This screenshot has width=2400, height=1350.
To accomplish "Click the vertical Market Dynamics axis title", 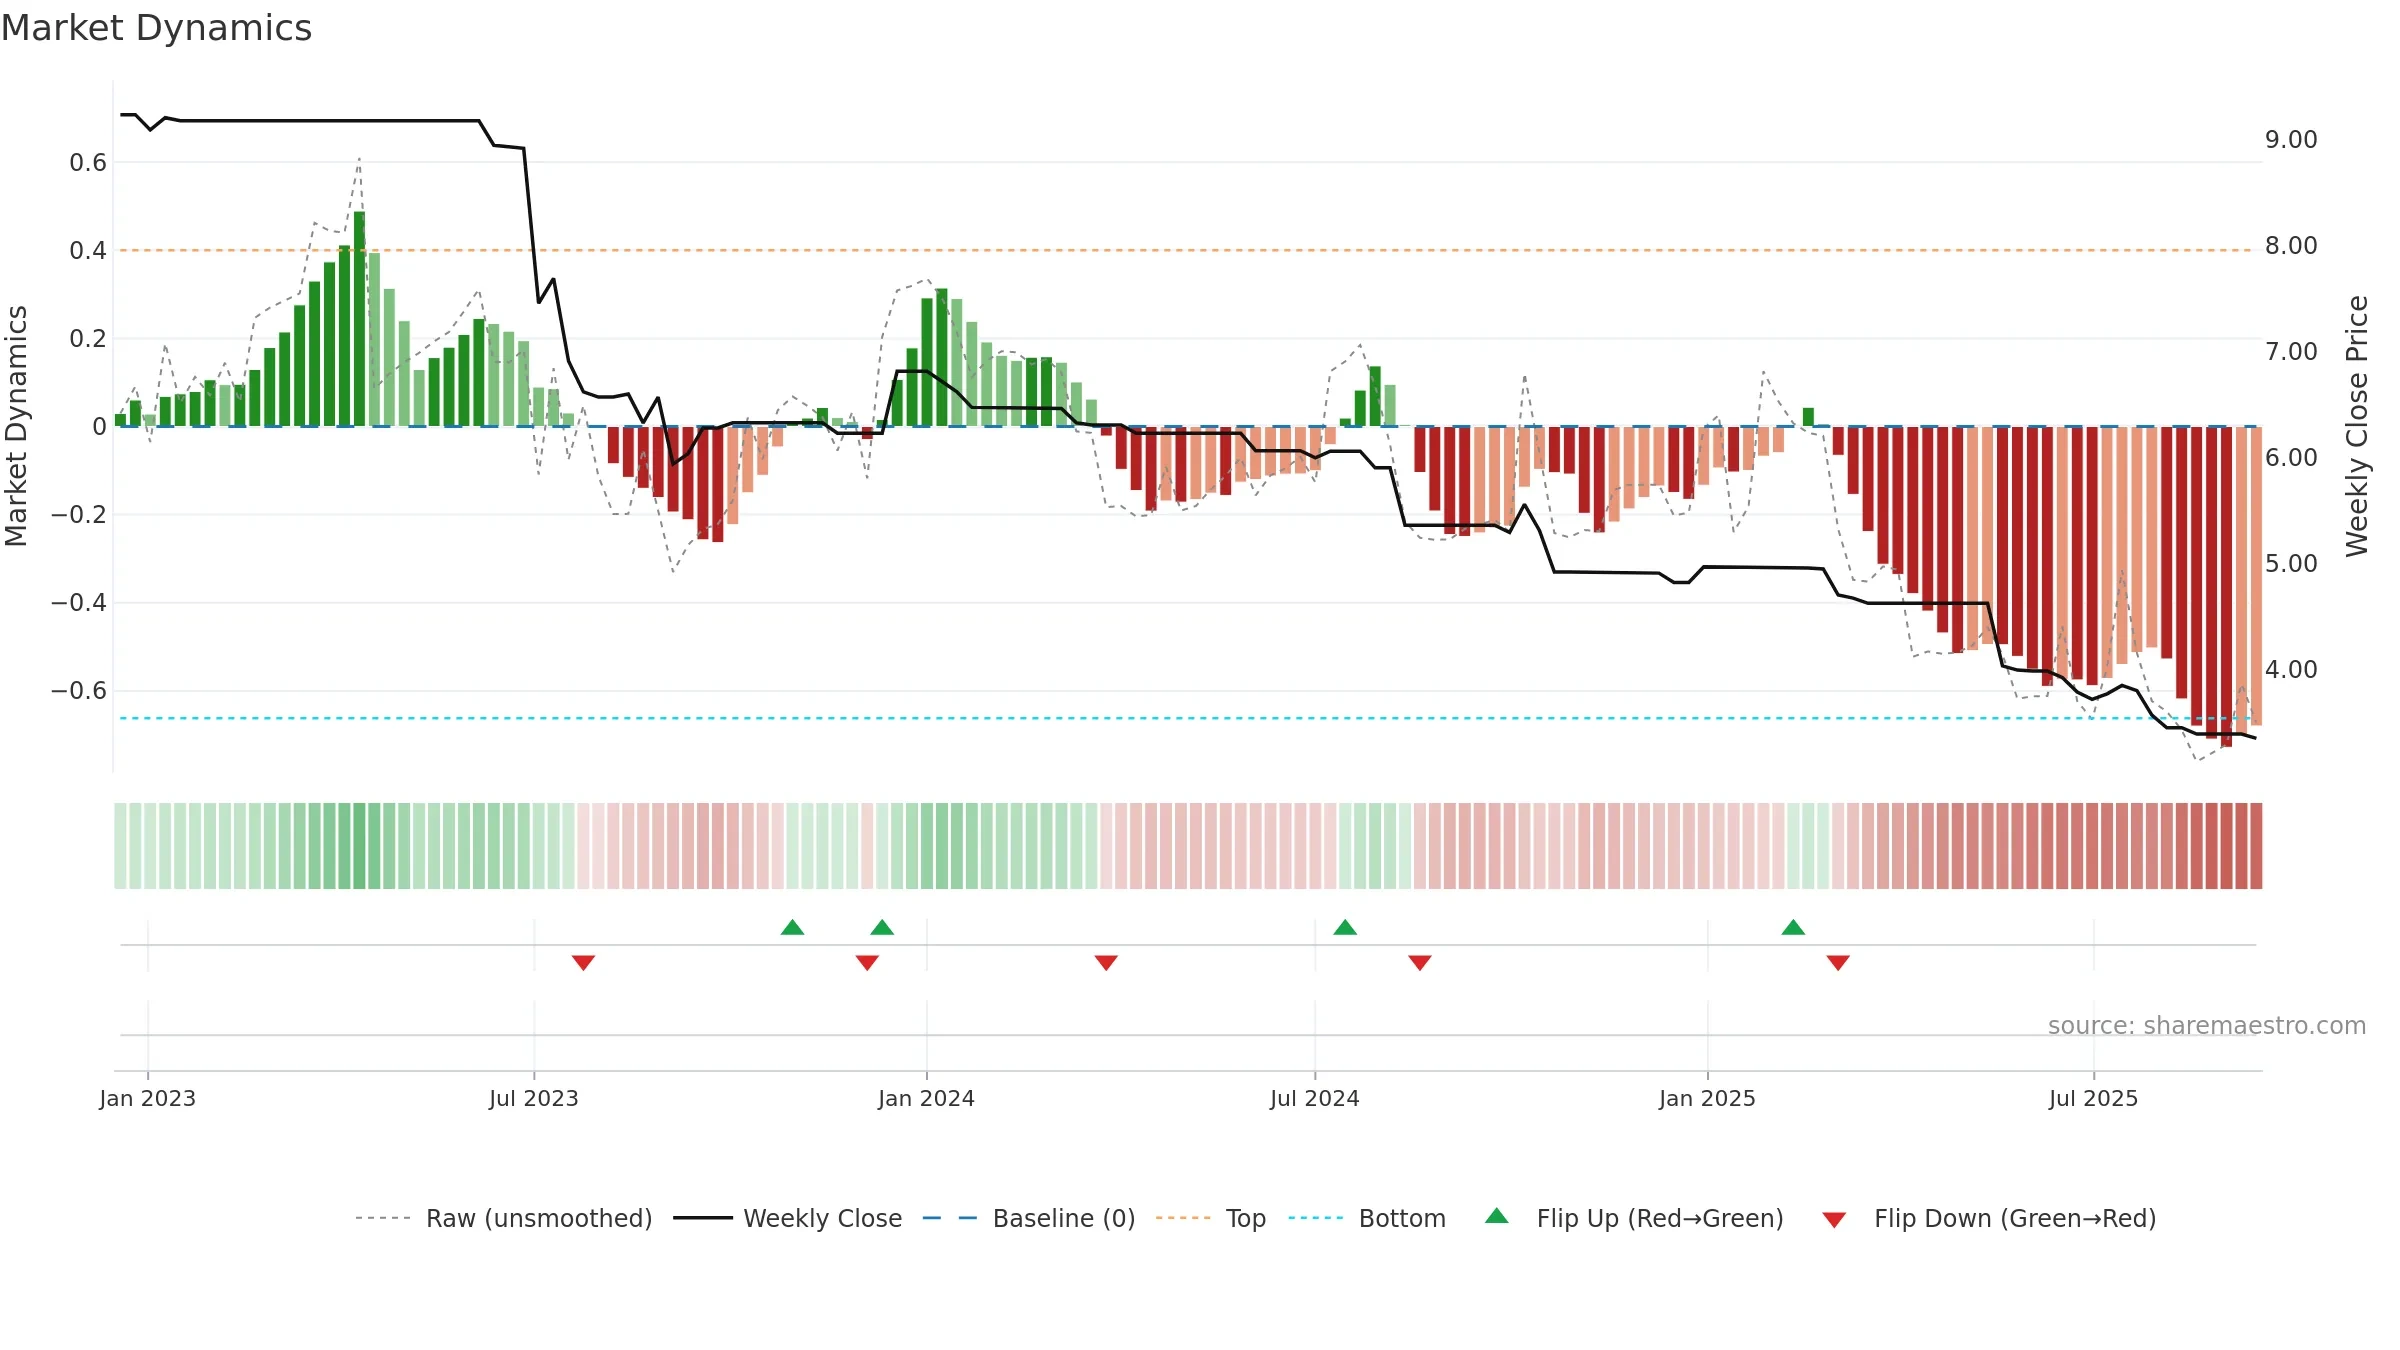I will [16, 426].
